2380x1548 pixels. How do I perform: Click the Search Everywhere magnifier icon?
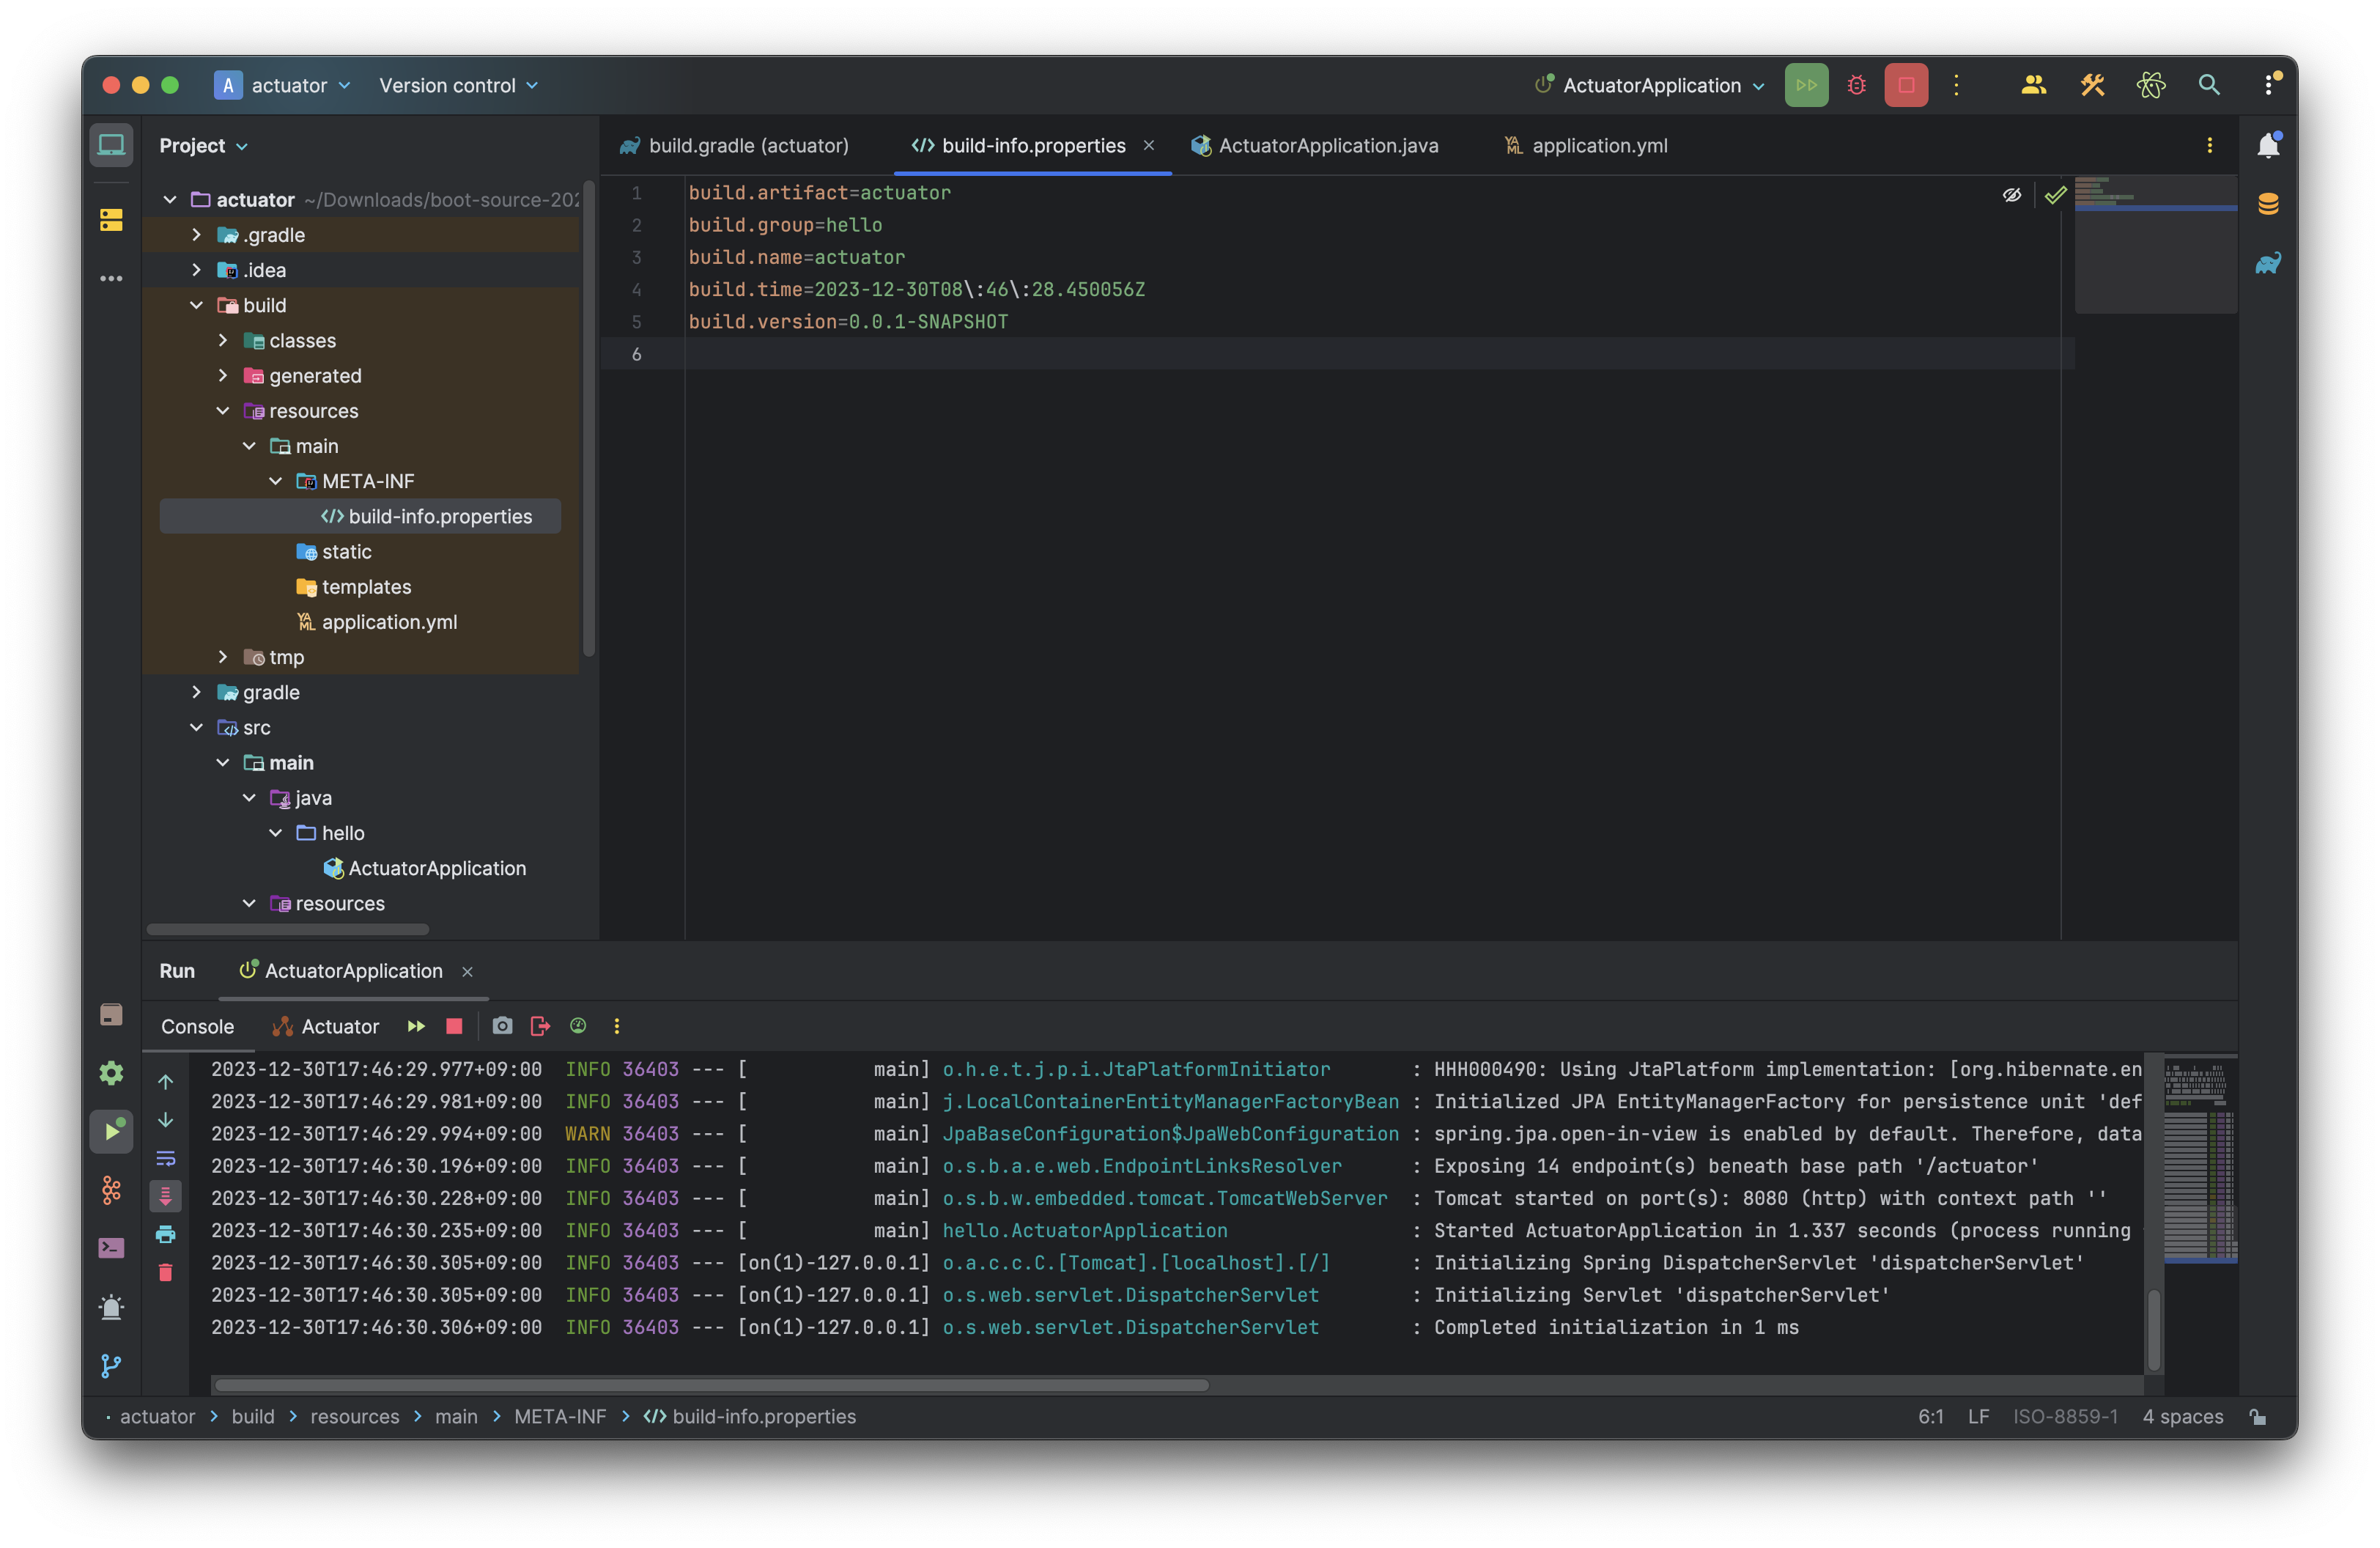point(2208,85)
